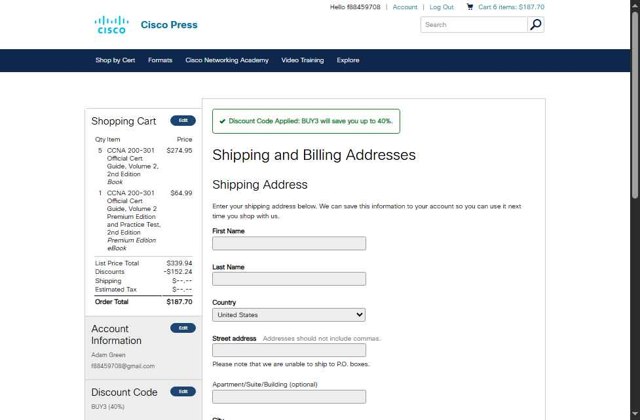Select the $64.99 price text
Screen dimensions: 640x420
click(x=181, y=193)
